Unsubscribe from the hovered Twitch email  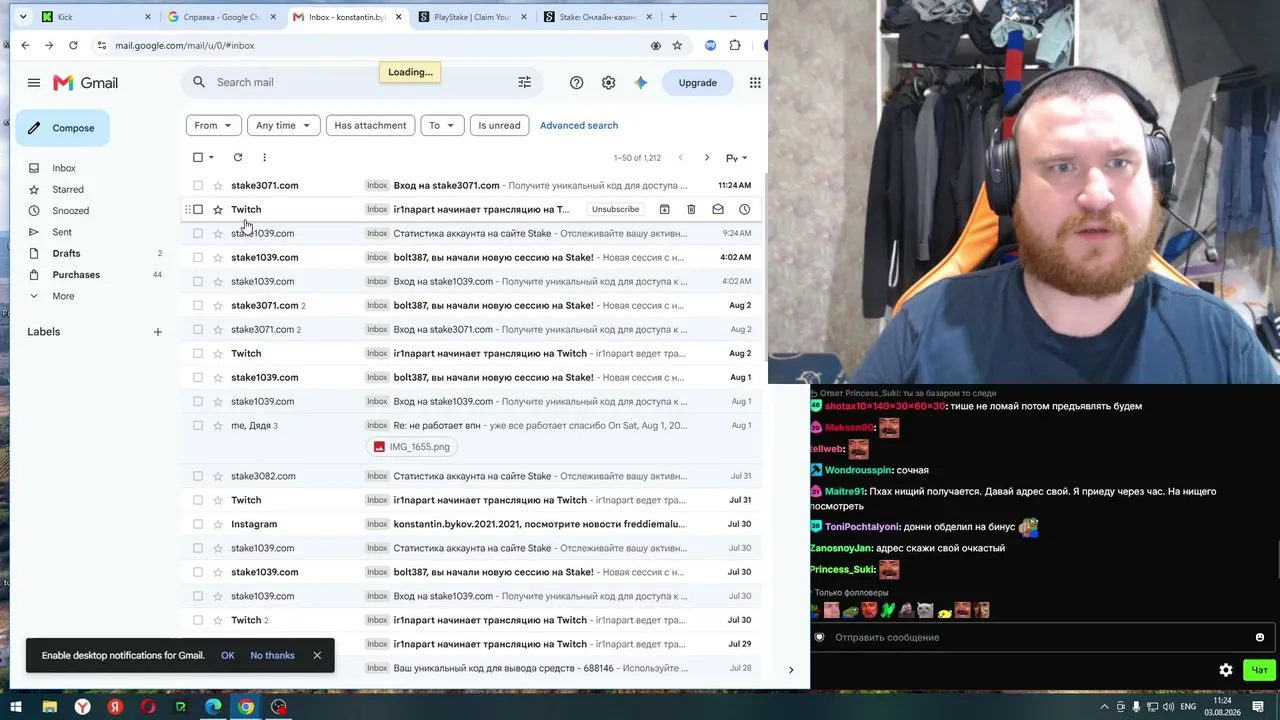(x=615, y=209)
